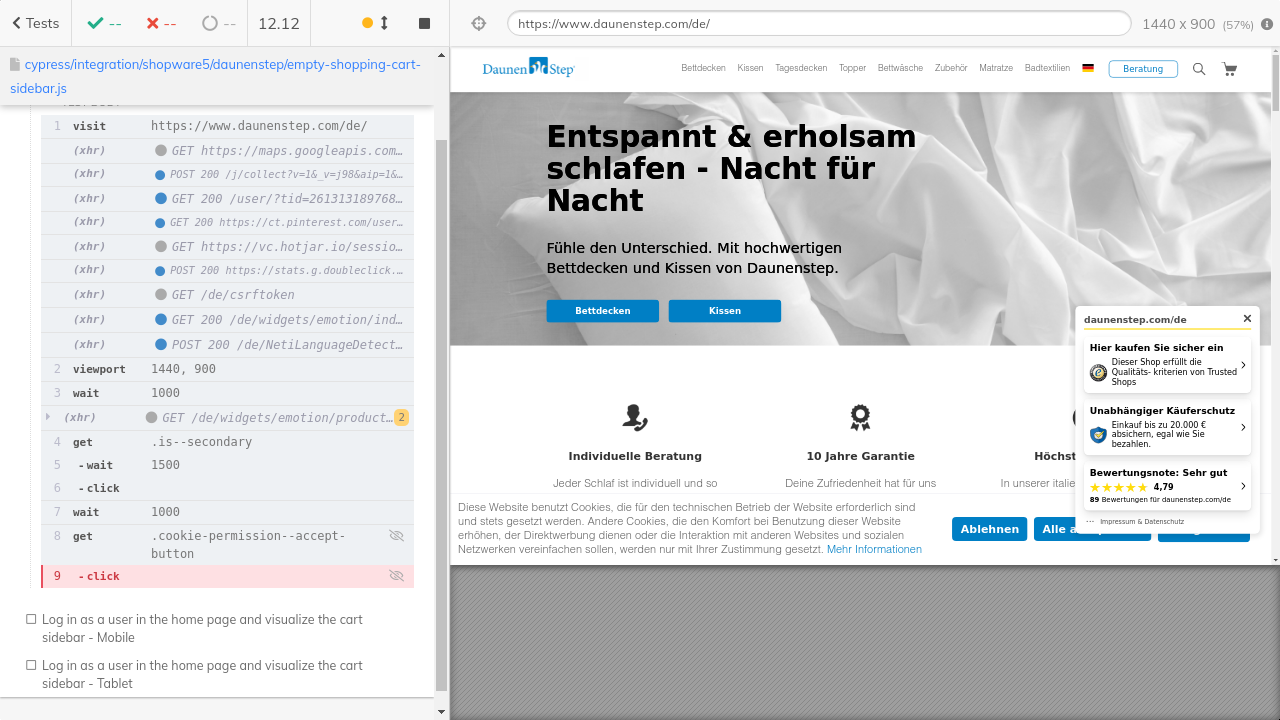Click the URL address field in the runner

click(x=818, y=23)
